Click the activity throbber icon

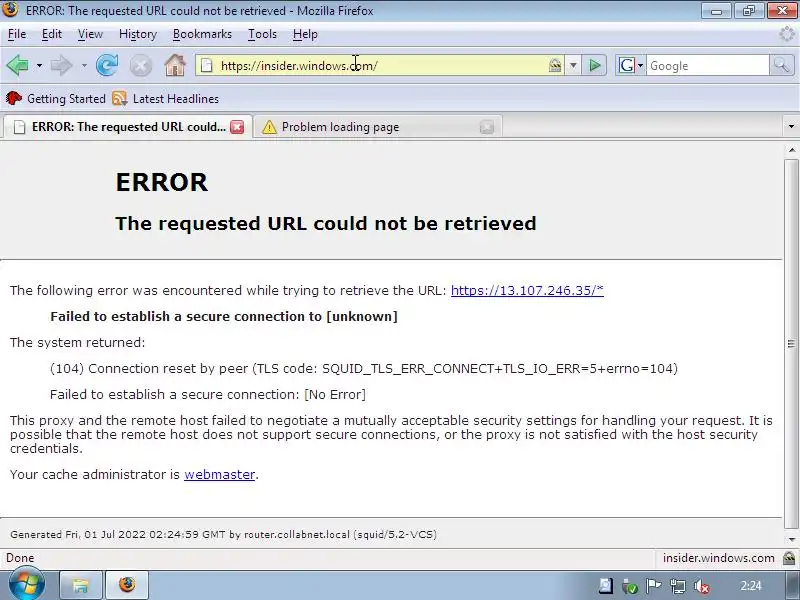tap(788, 34)
